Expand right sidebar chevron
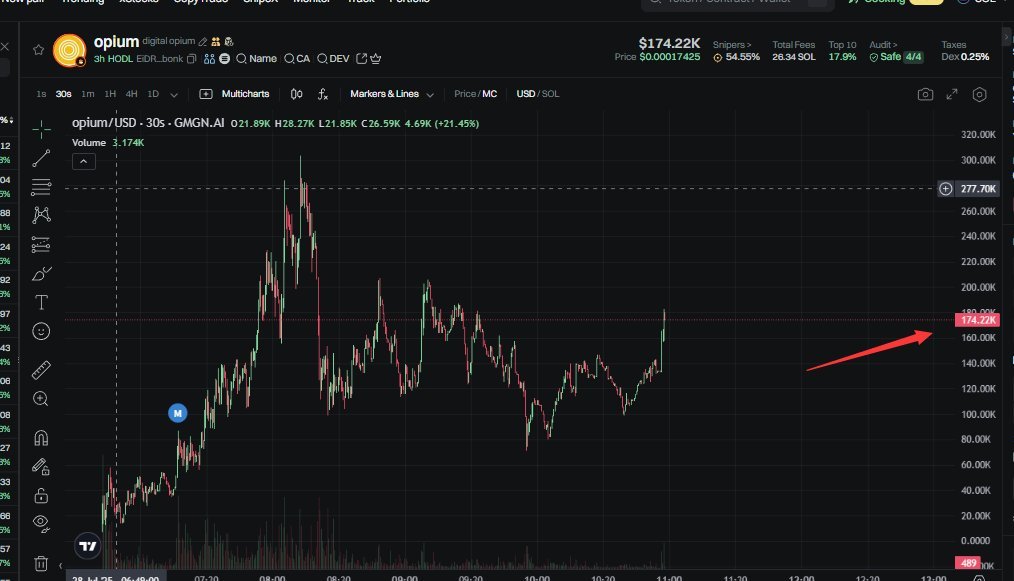 pos(1008,38)
